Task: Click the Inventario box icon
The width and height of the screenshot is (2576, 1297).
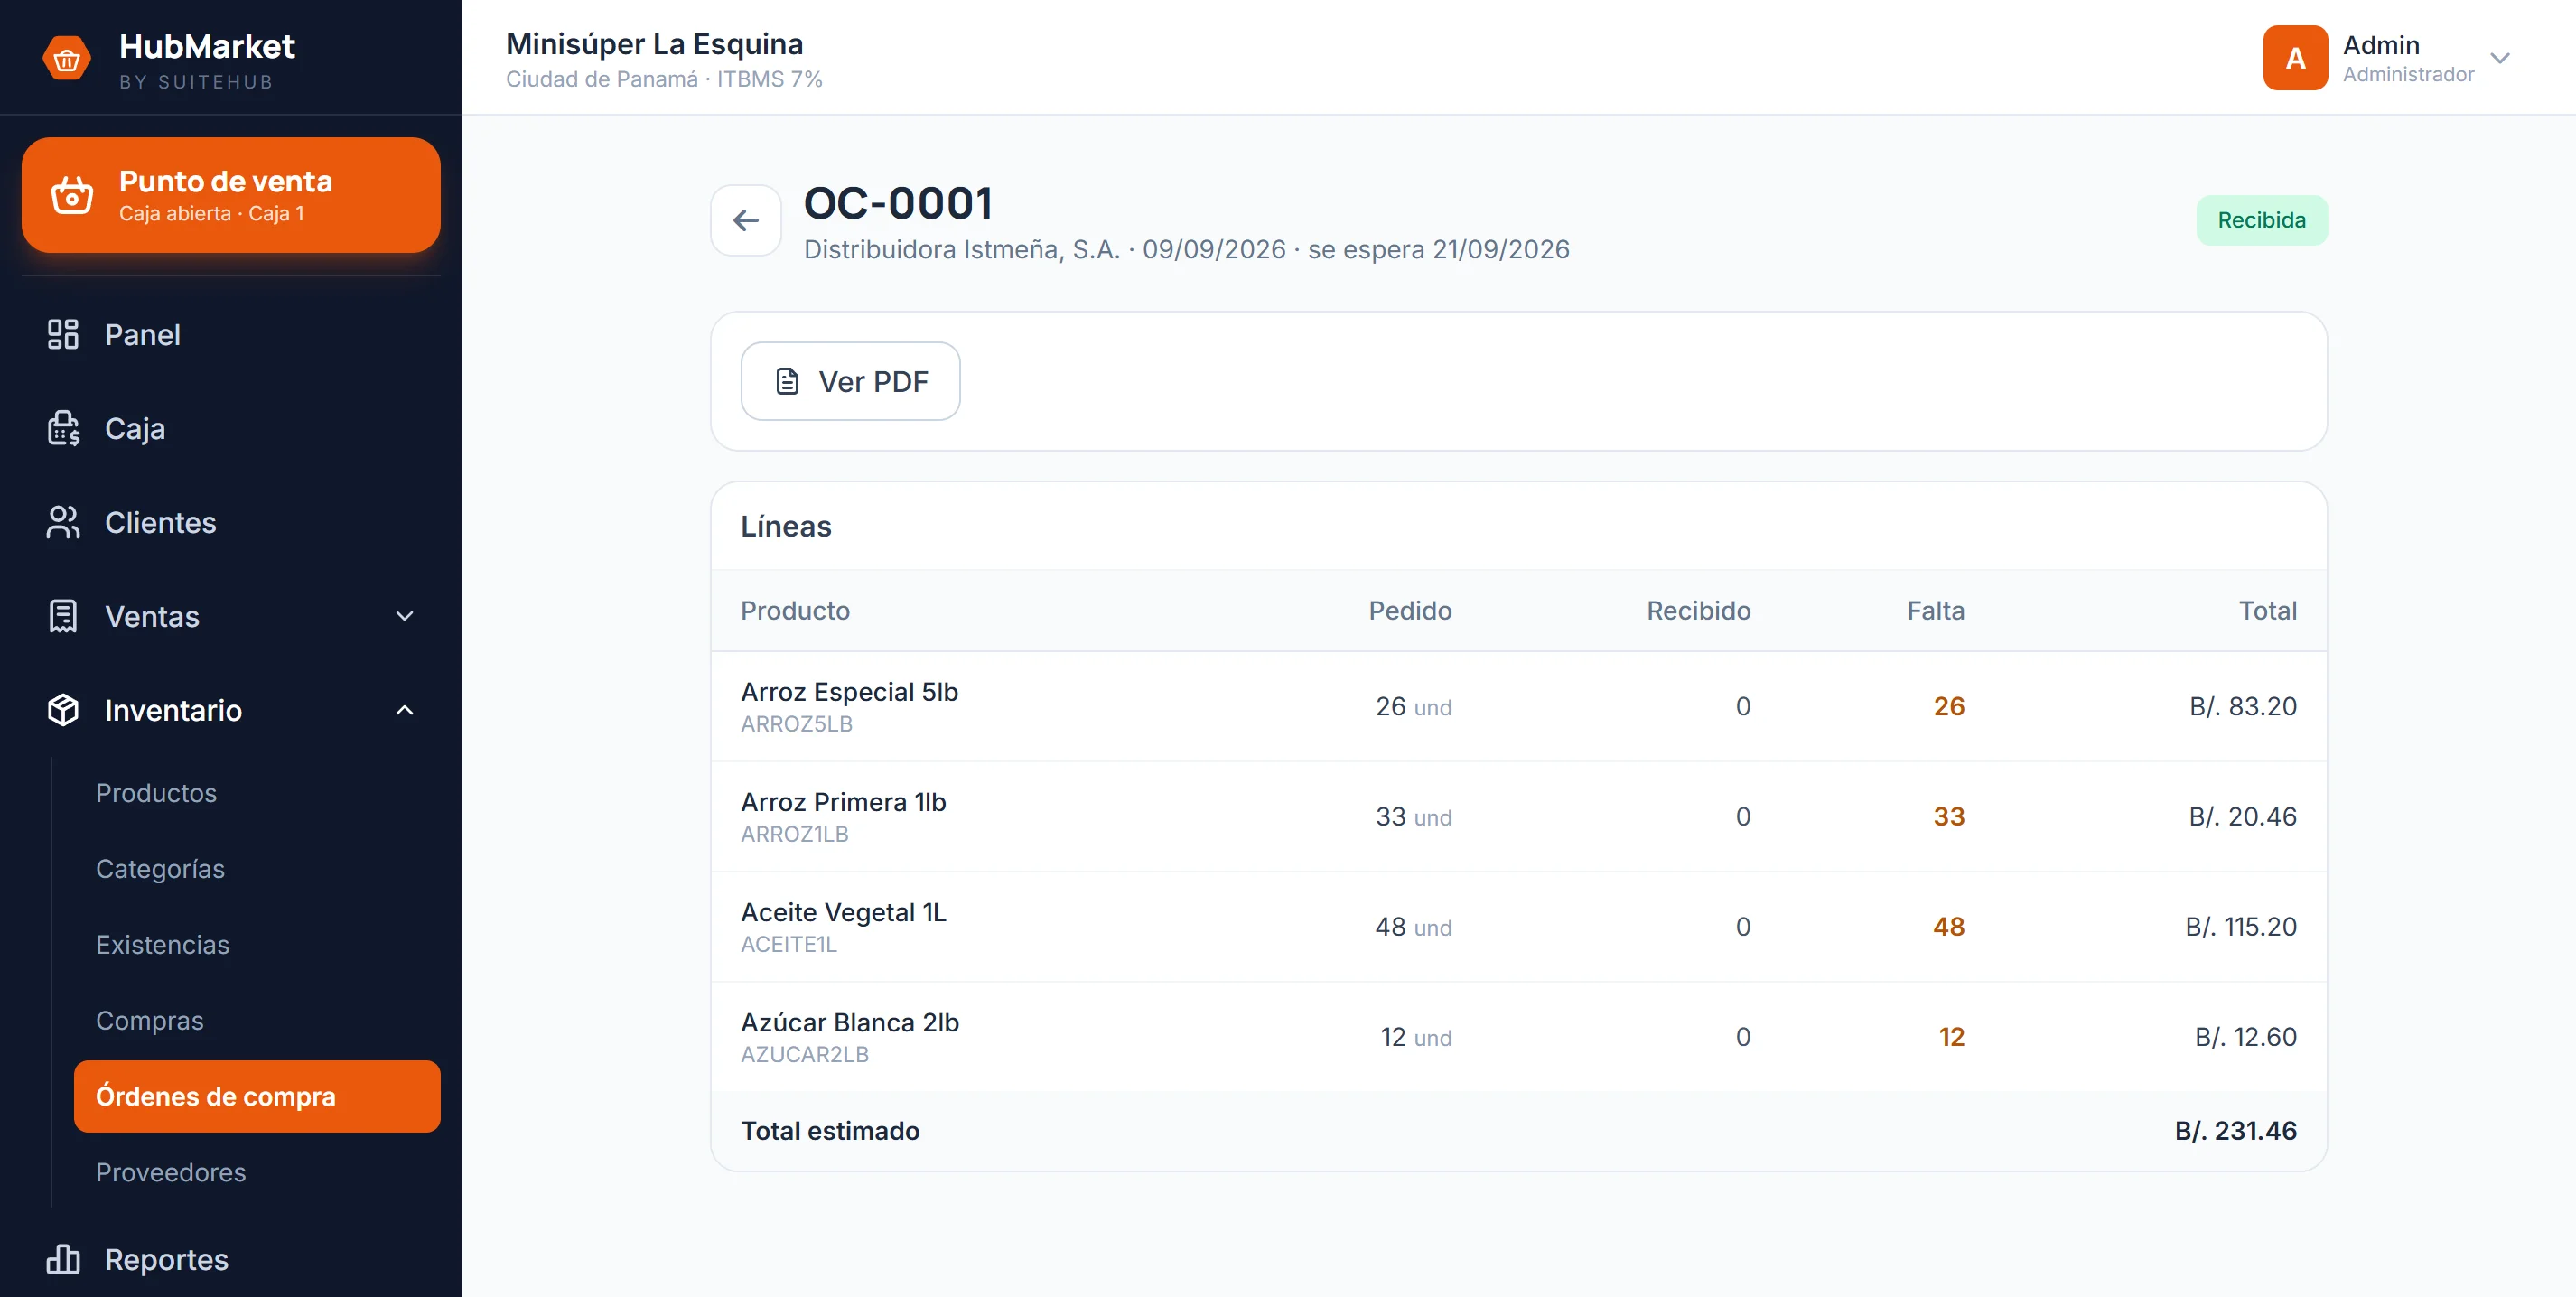Action: pos(63,710)
